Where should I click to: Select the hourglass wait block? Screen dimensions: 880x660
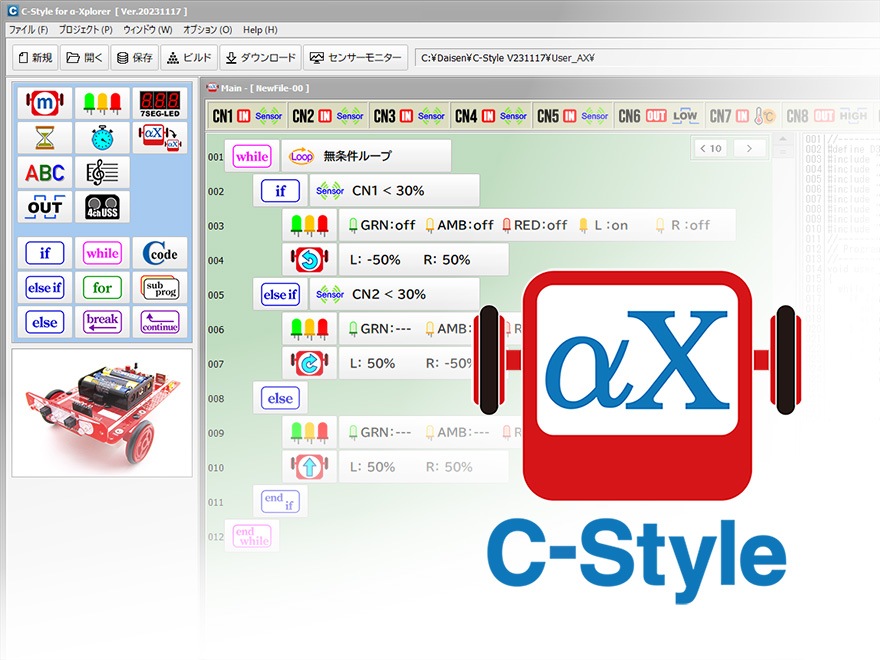click(44, 138)
